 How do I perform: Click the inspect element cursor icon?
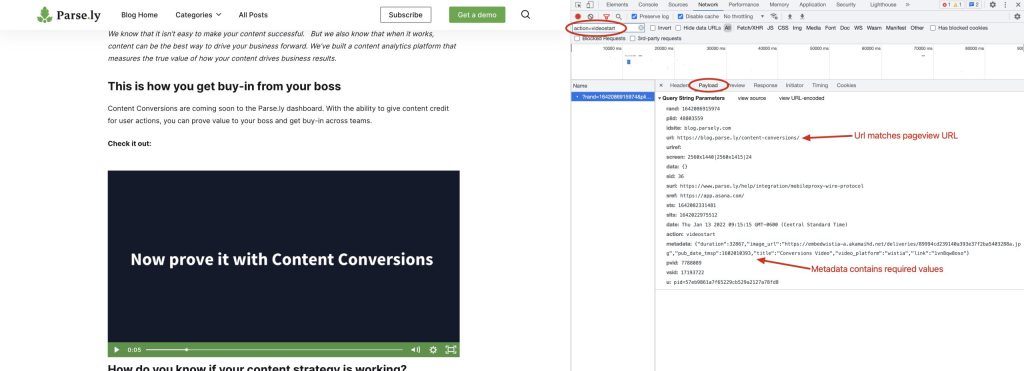(x=579, y=5)
